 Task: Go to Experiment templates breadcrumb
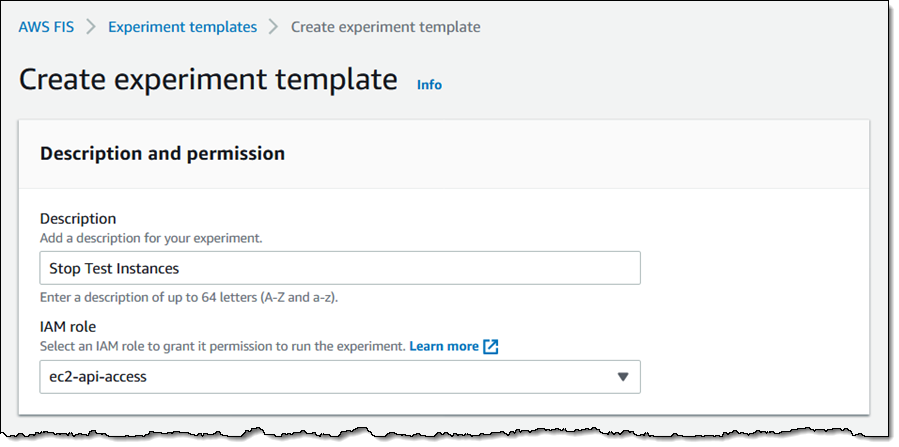click(182, 27)
